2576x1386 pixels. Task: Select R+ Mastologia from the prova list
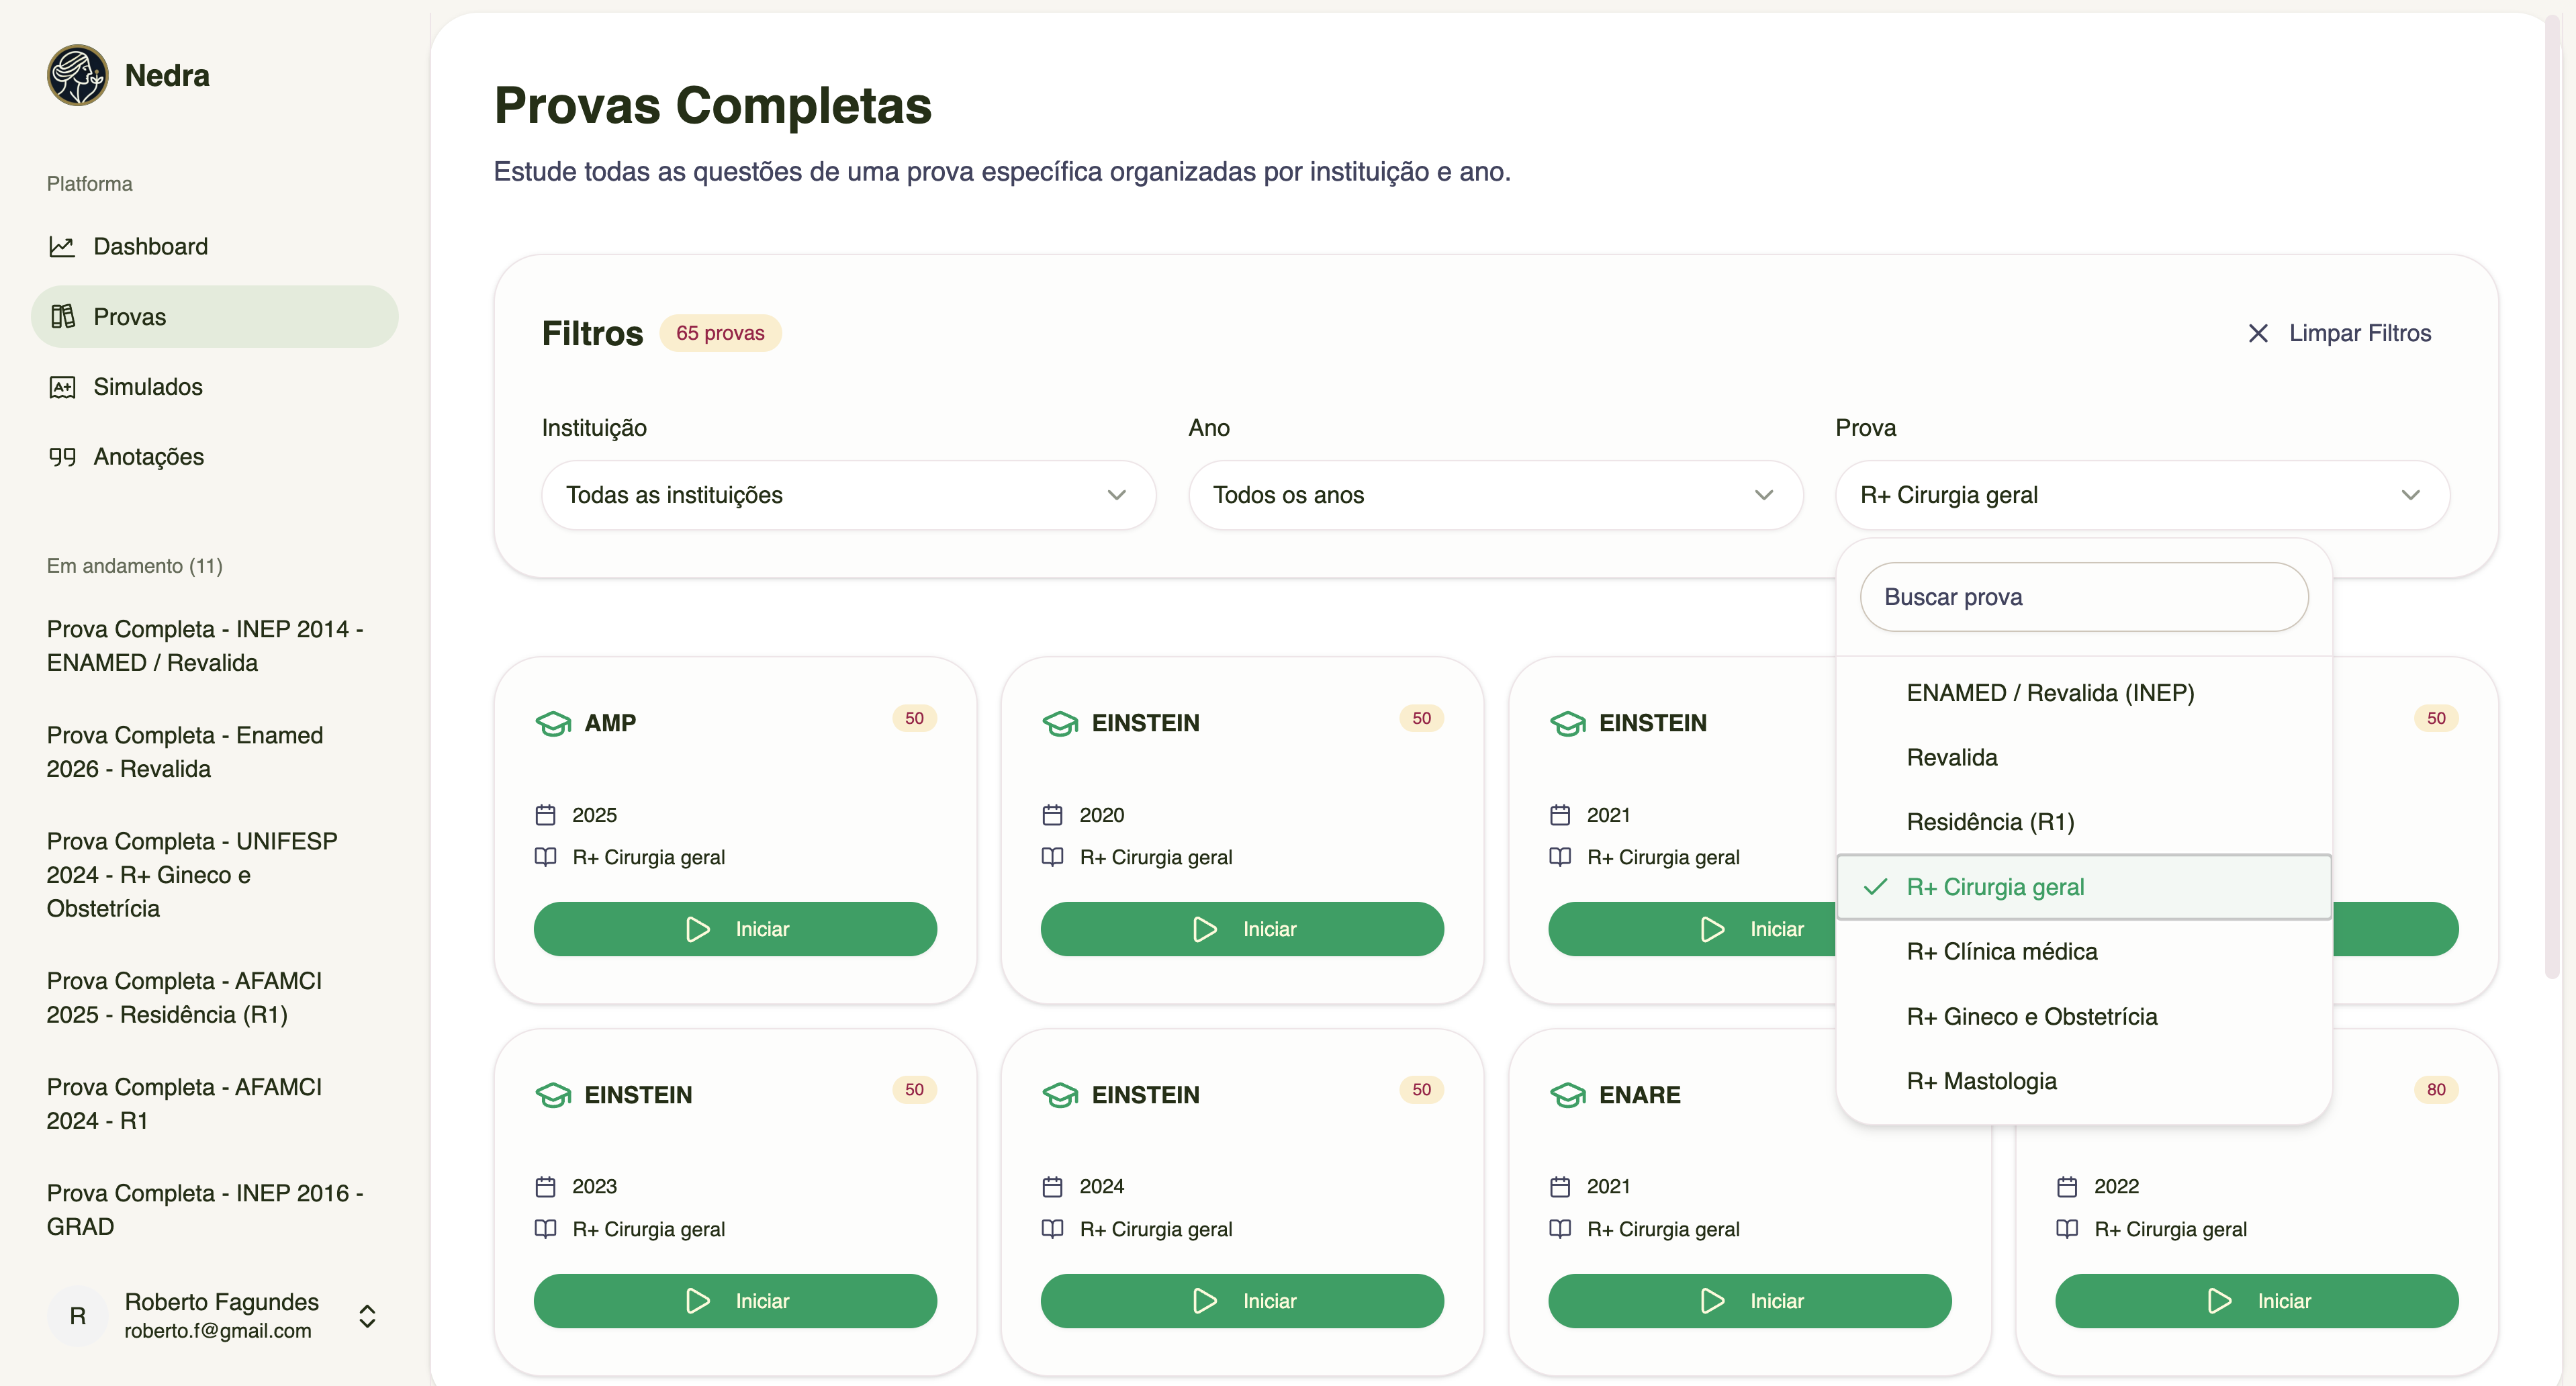pyautogui.click(x=1981, y=1081)
